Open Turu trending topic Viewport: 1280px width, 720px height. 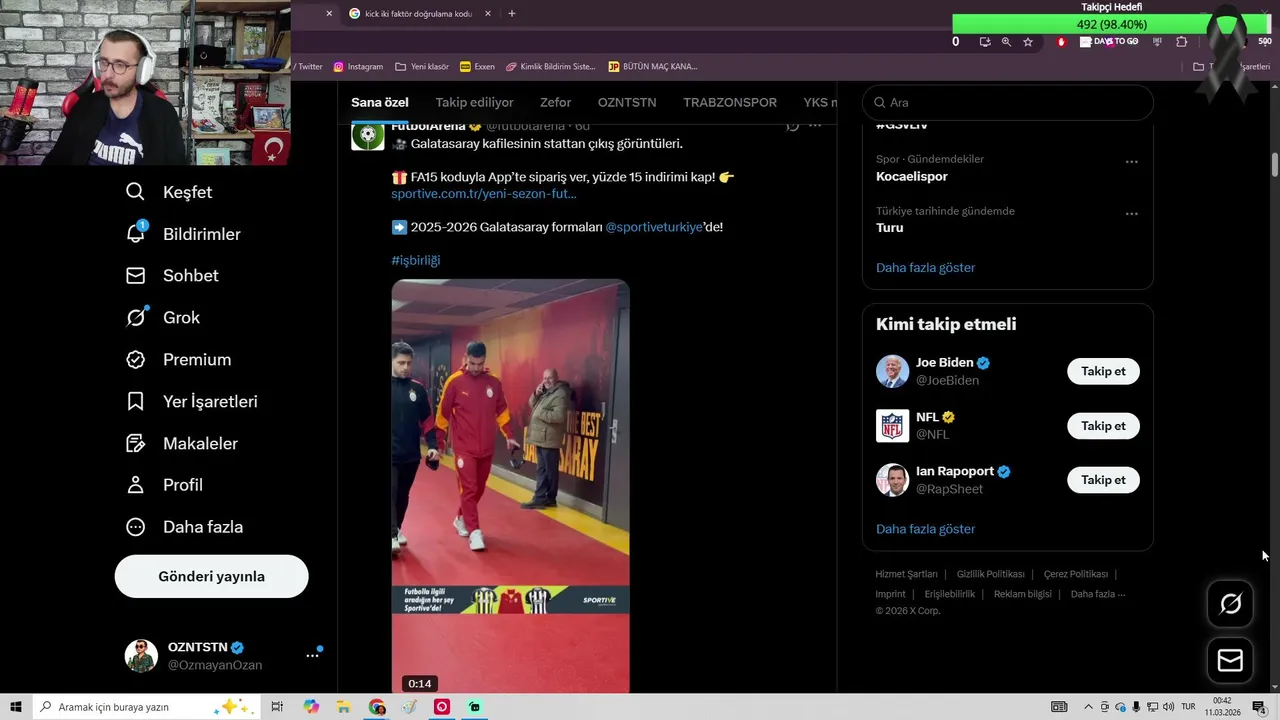tap(890, 228)
